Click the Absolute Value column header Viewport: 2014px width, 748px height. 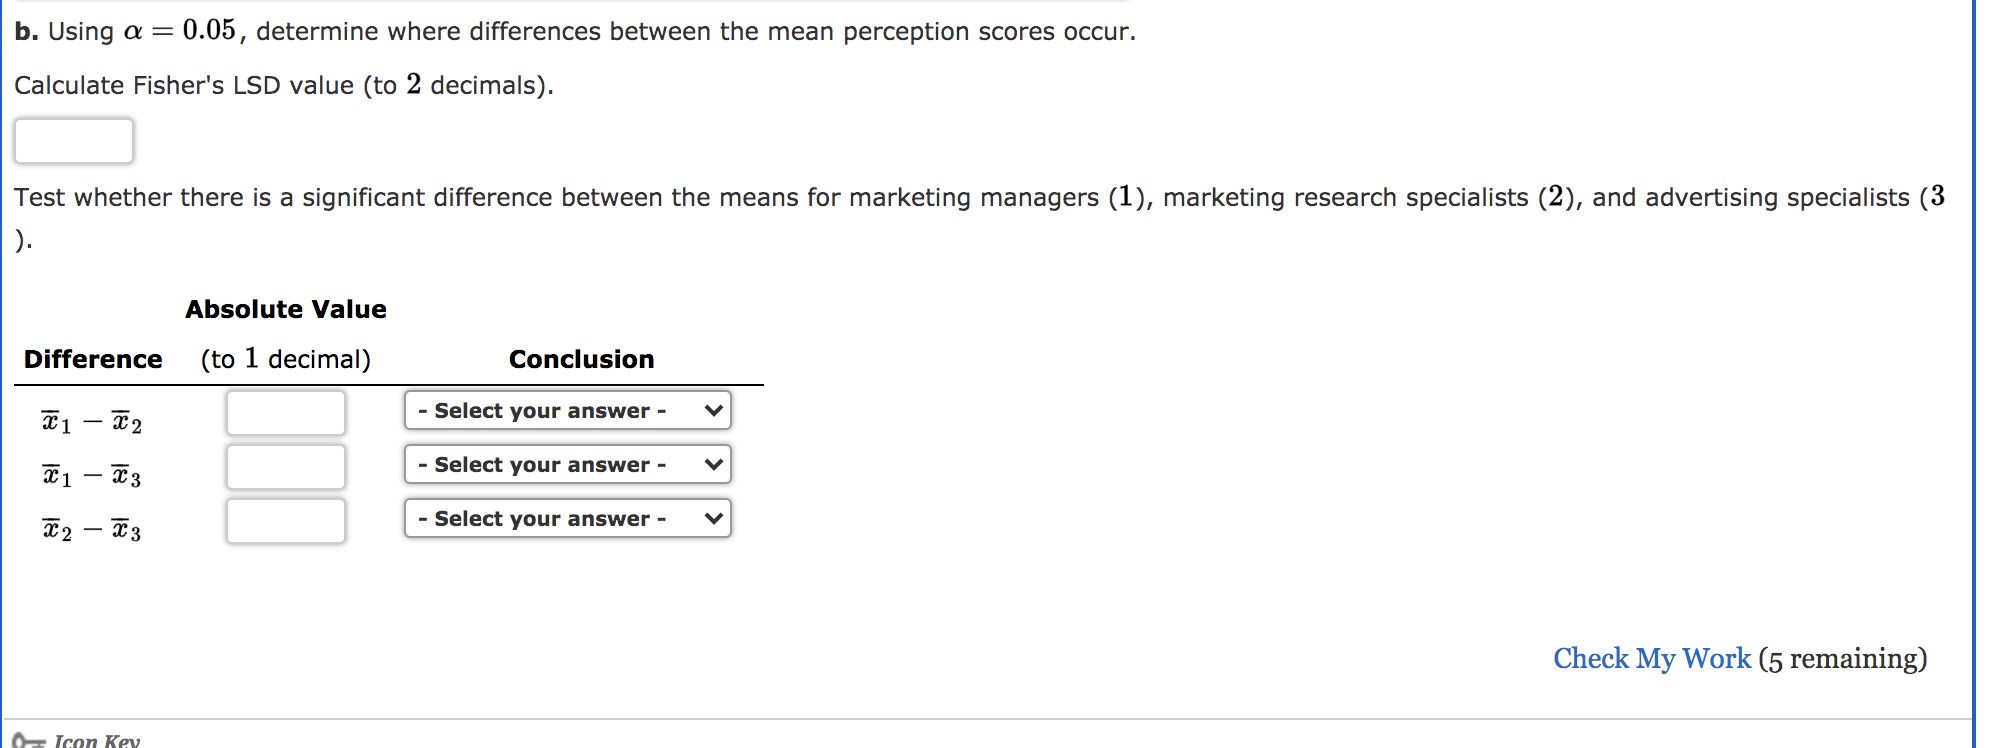click(286, 310)
